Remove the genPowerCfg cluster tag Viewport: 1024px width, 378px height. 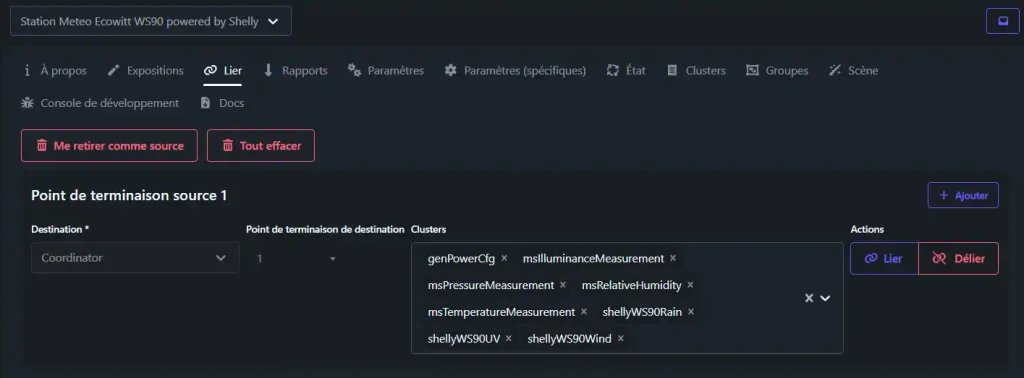pyautogui.click(x=504, y=259)
